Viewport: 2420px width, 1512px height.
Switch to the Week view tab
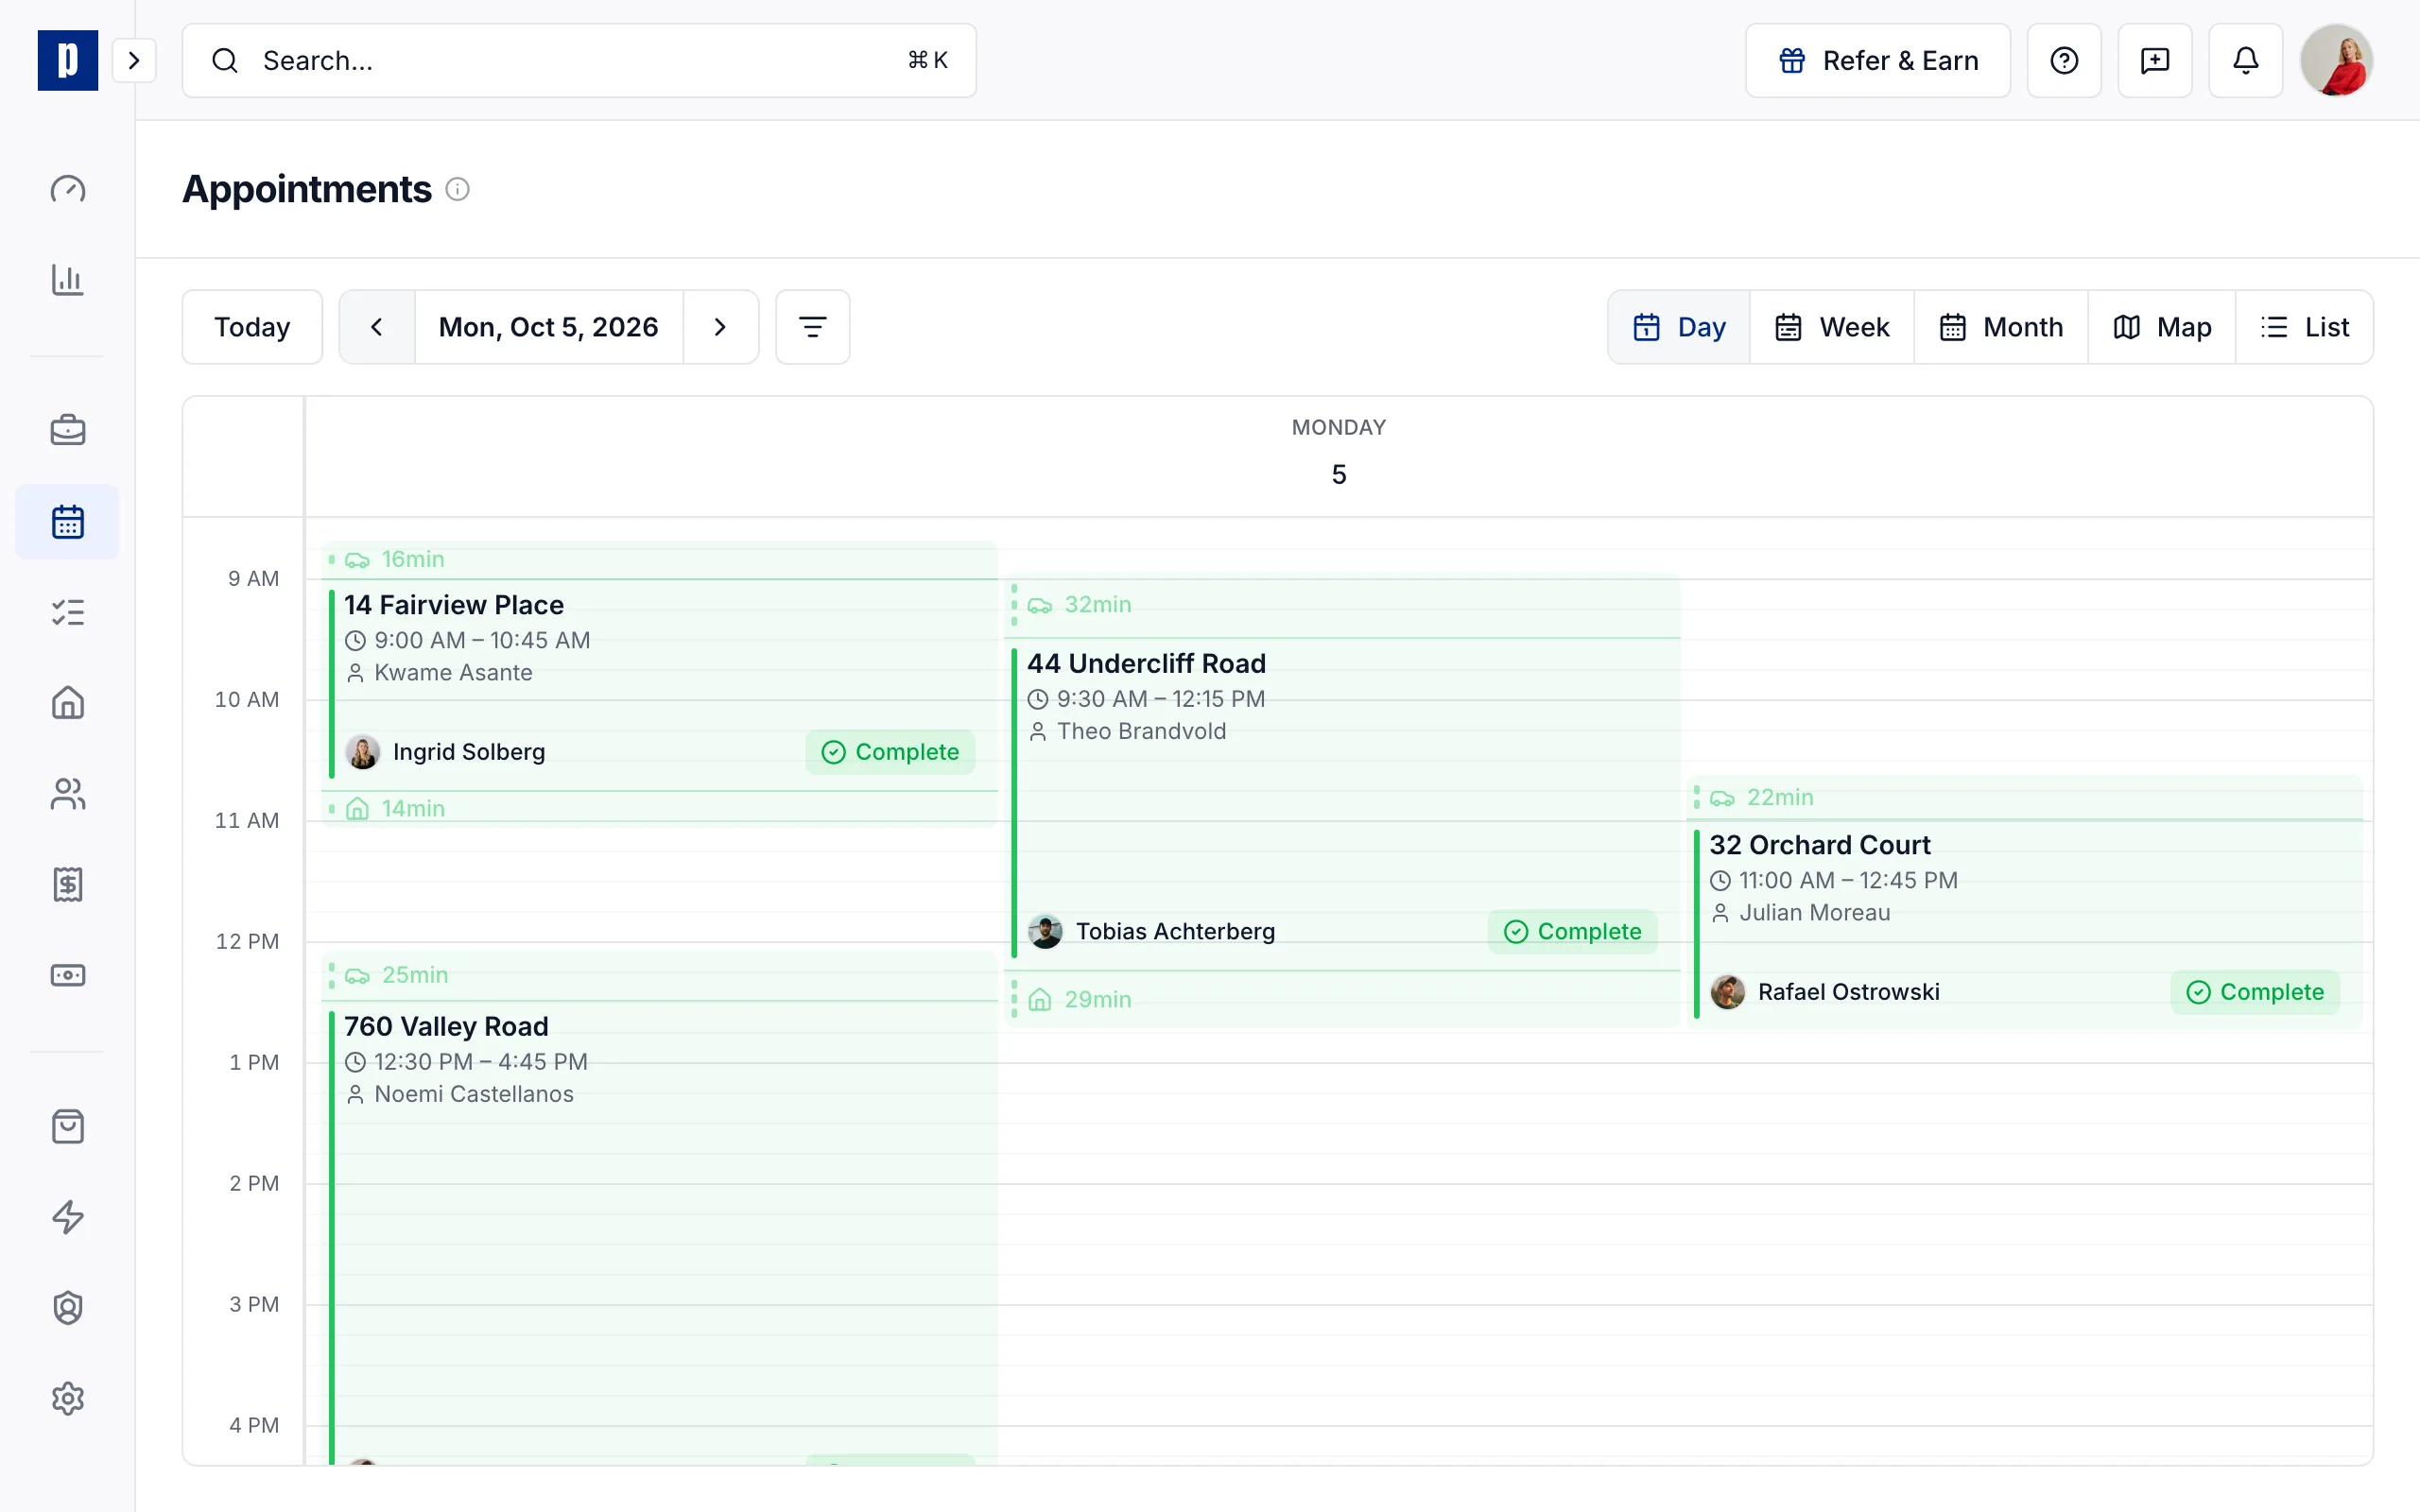click(1832, 327)
